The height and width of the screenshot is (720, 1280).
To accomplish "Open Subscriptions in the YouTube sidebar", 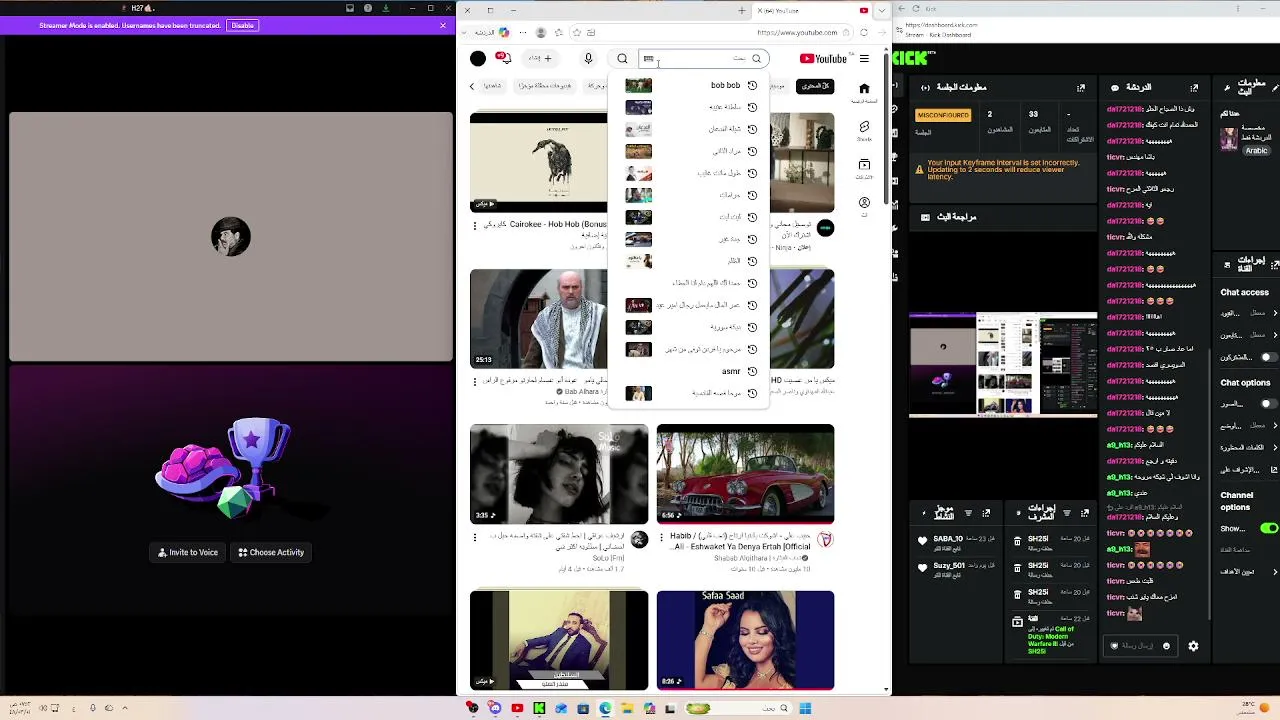I will pos(864,168).
